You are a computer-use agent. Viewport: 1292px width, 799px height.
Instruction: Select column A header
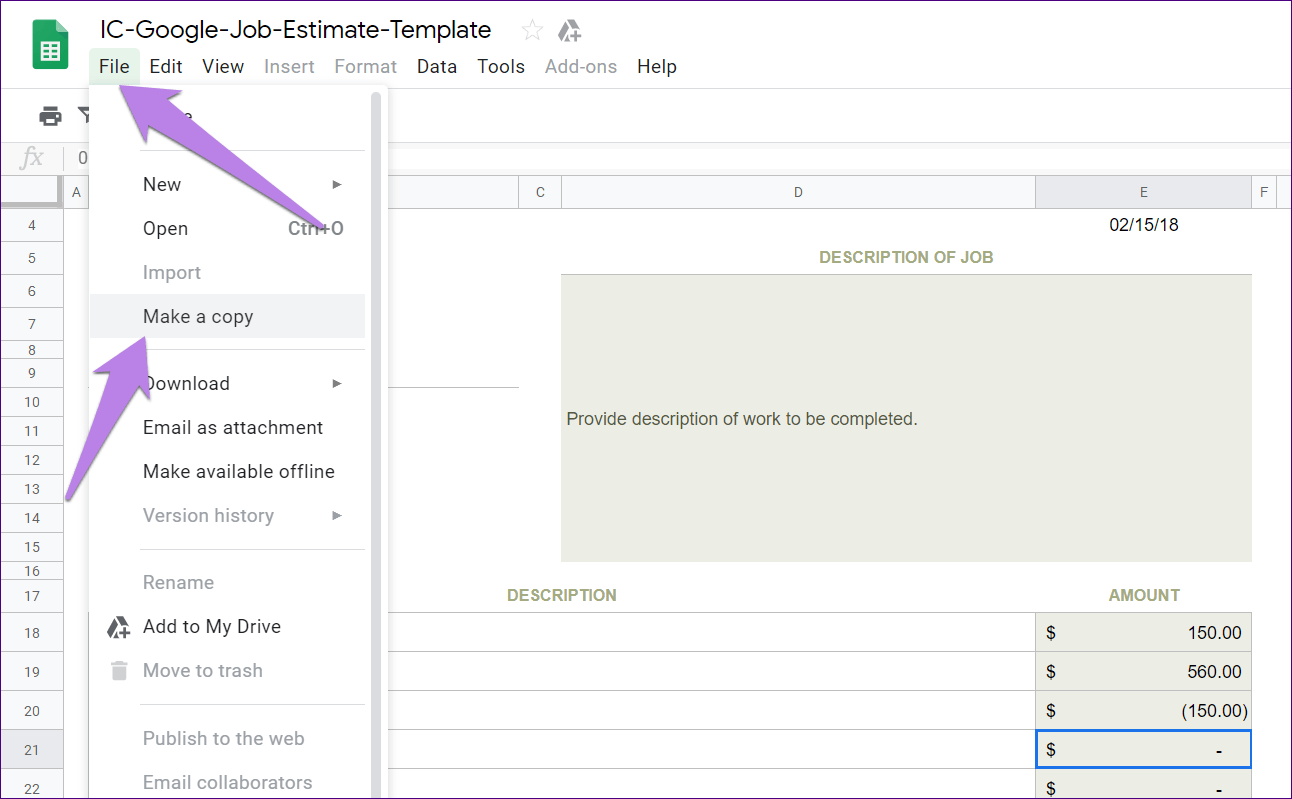point(76,192)
